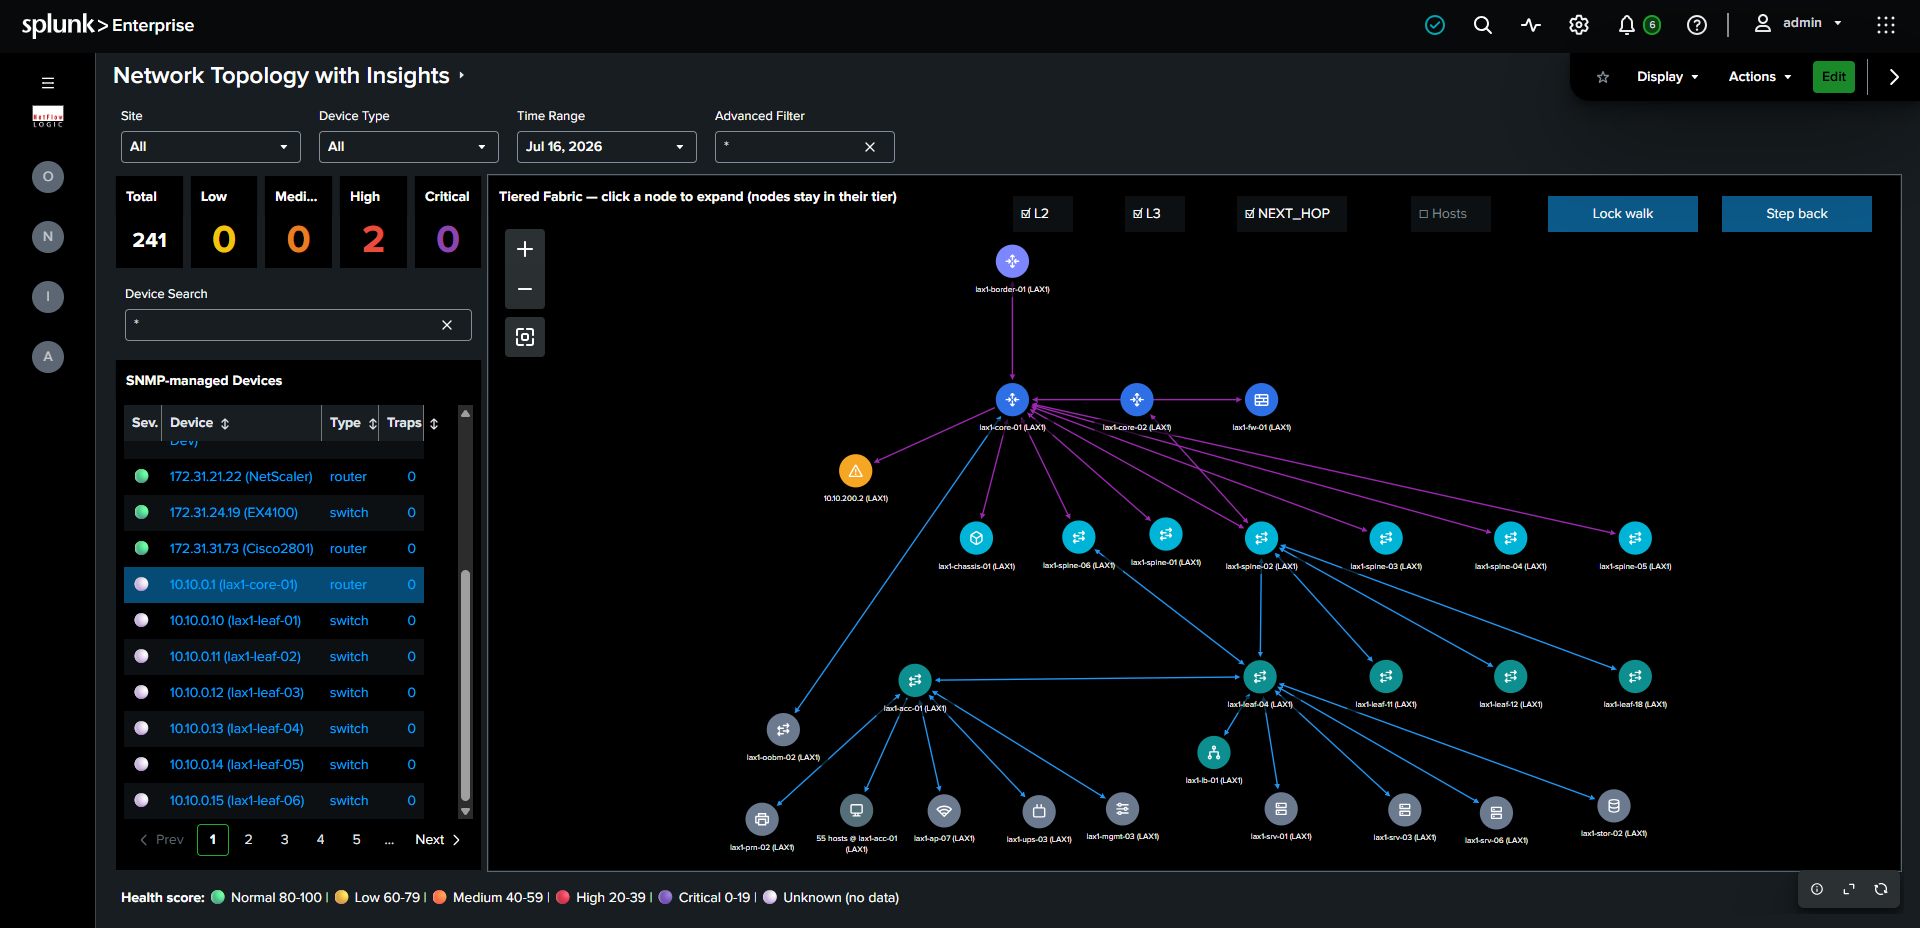Zoom in on the topology graph

click(x=525, y=249)
